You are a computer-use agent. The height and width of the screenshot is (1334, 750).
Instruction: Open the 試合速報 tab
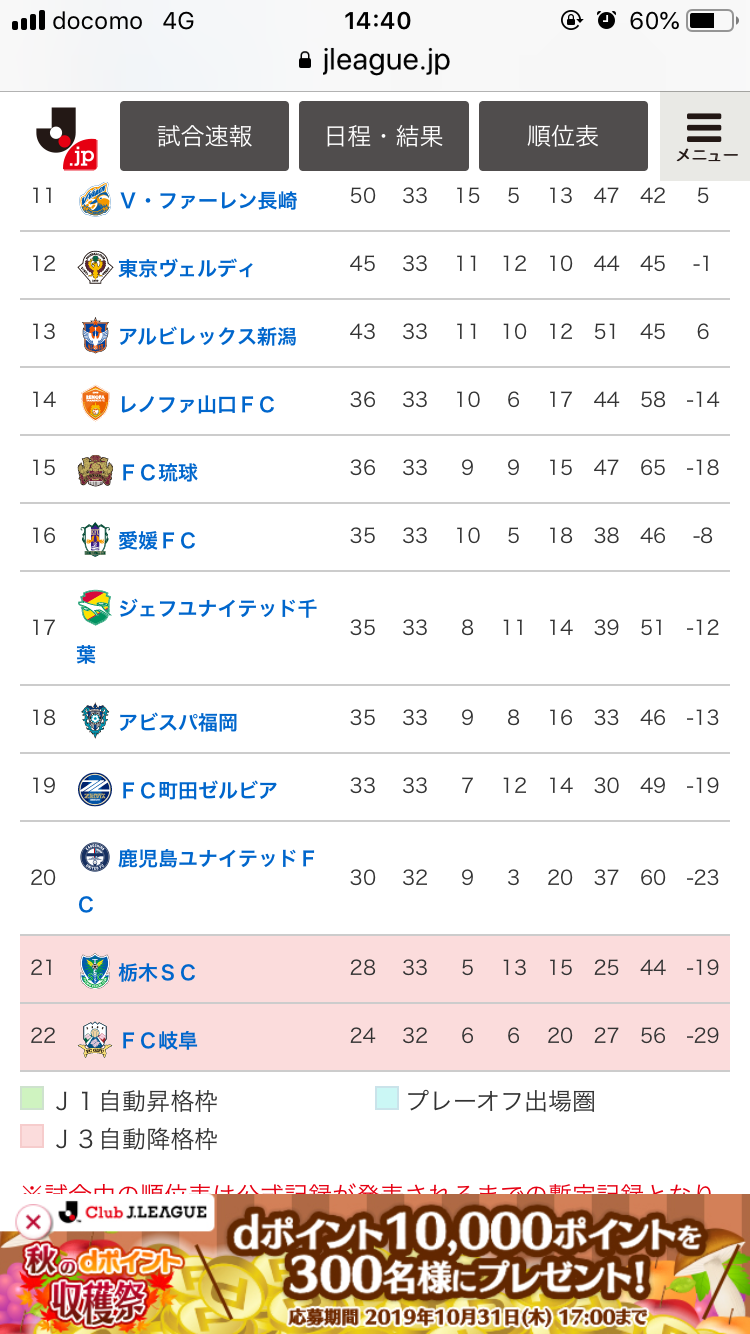tap(205, 136)
